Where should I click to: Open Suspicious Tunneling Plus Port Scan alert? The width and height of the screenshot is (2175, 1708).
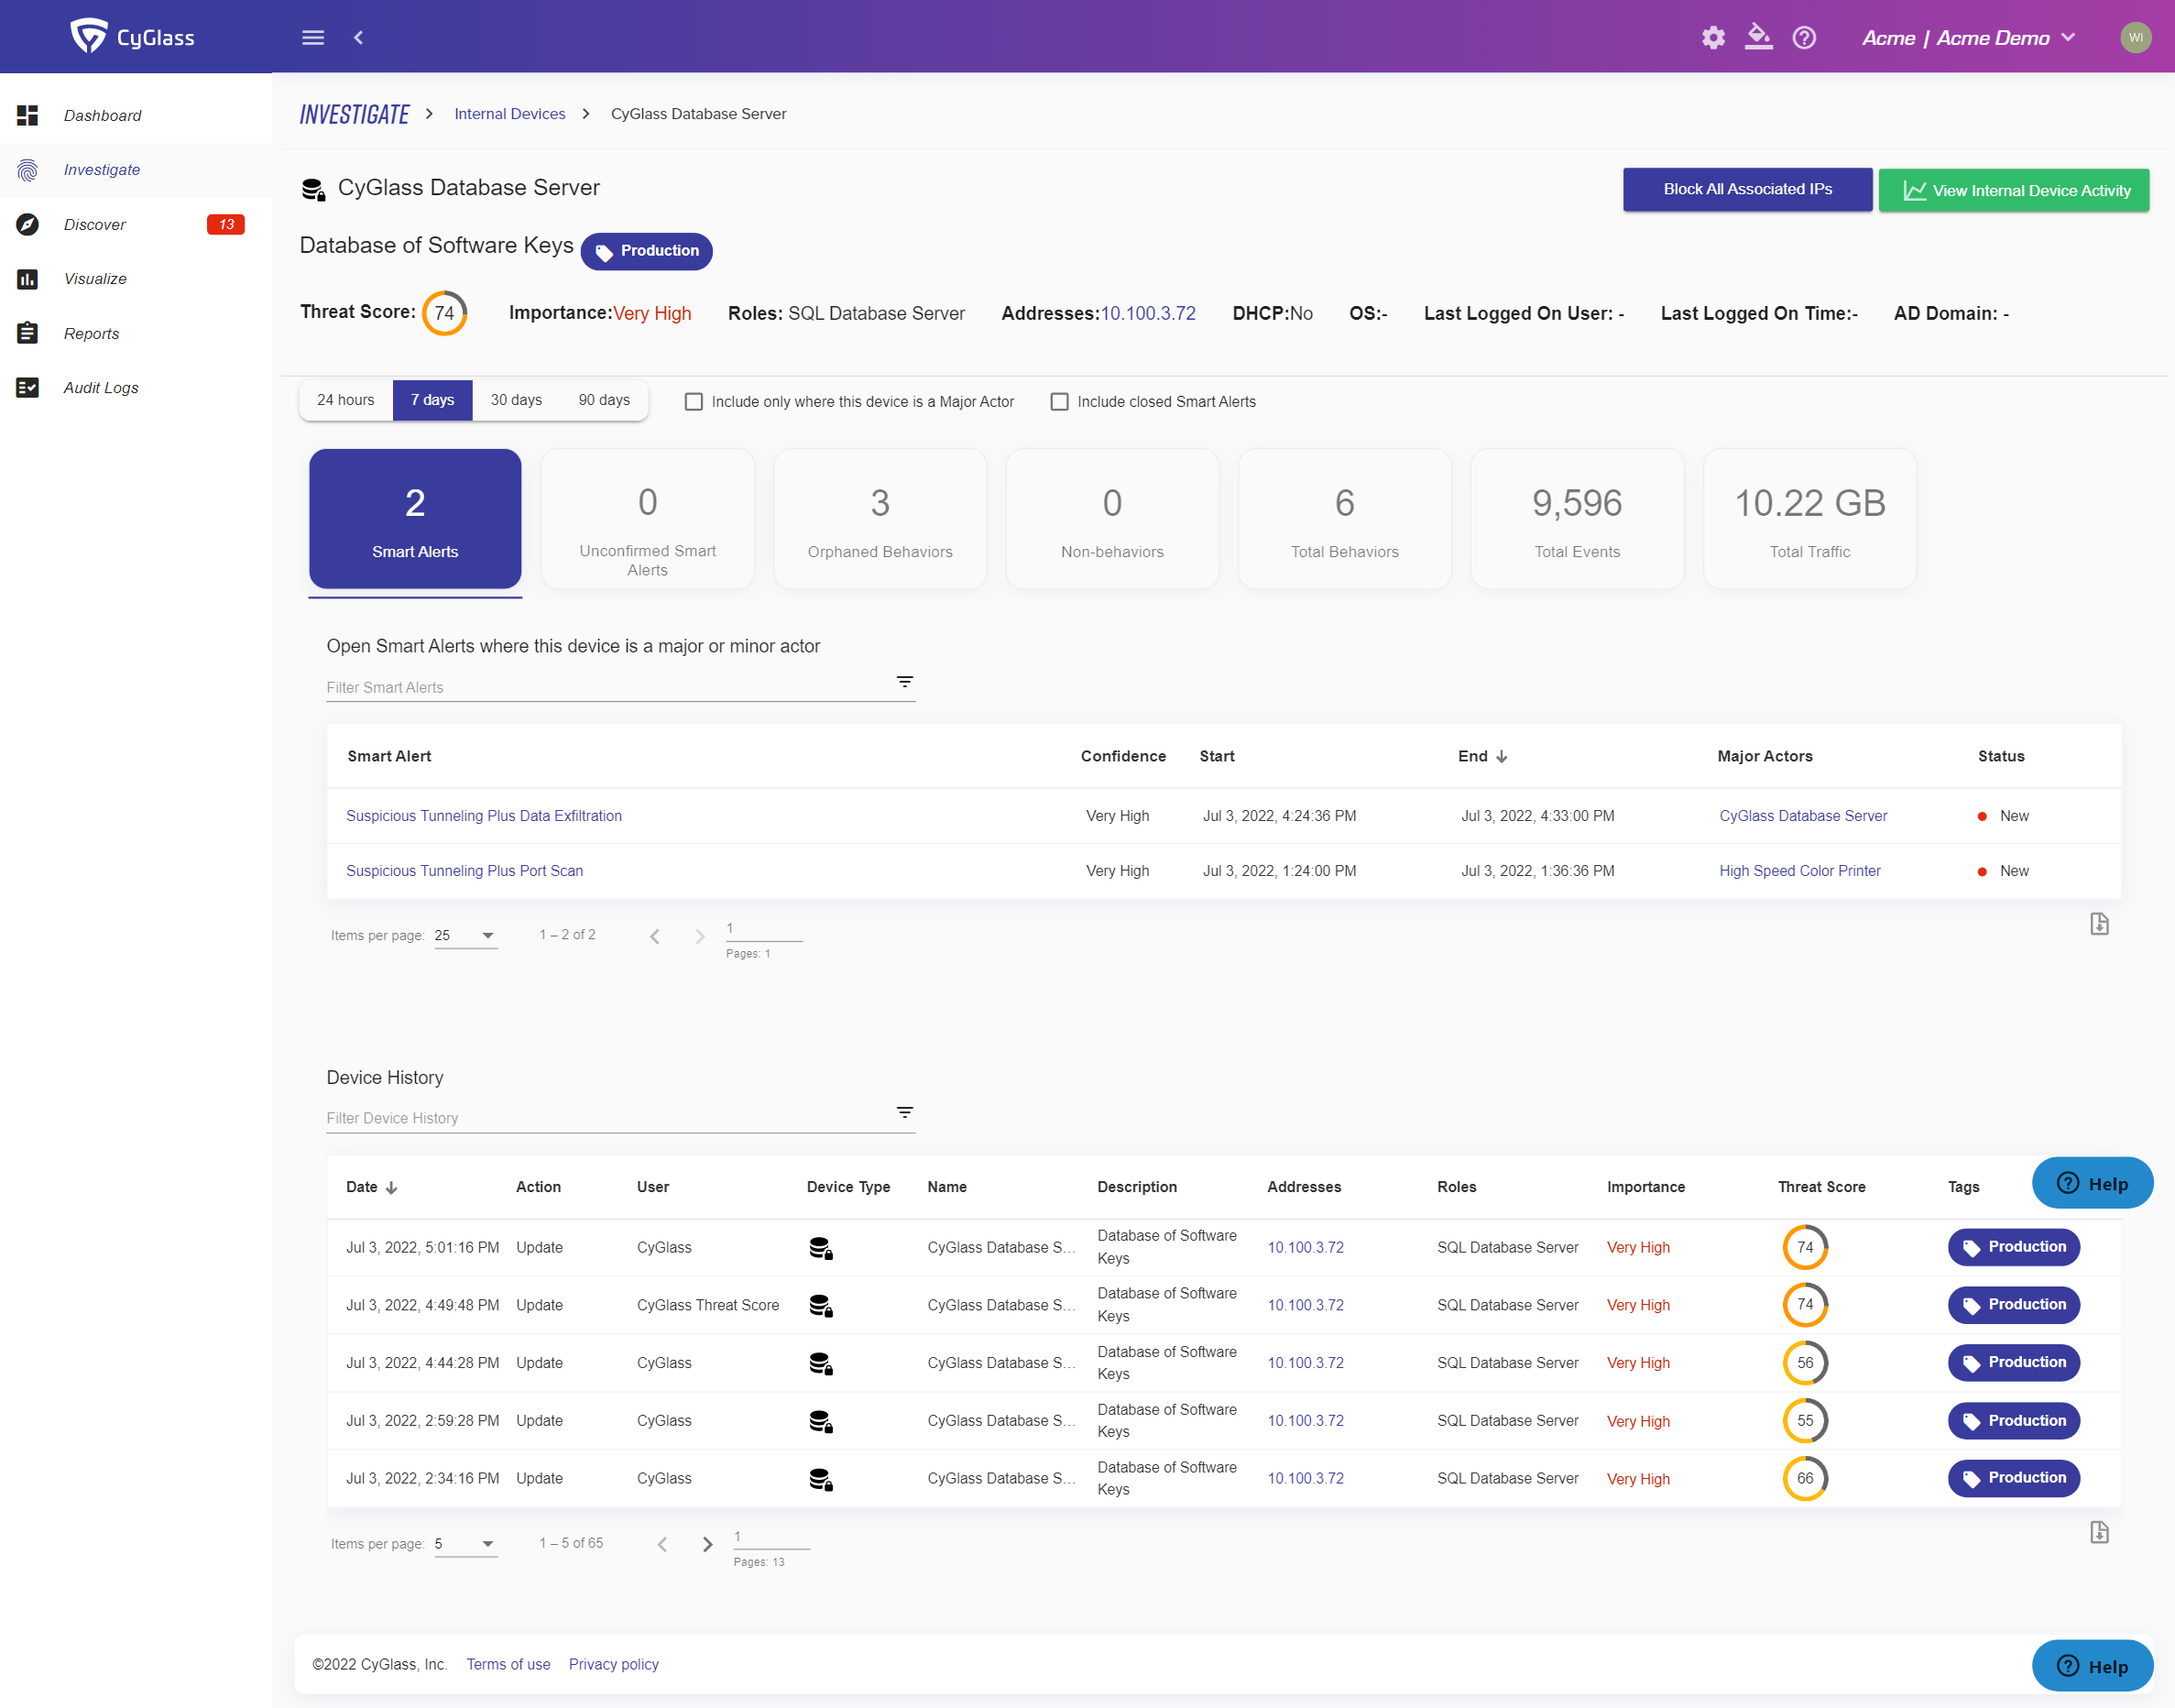tap(464, 871)
